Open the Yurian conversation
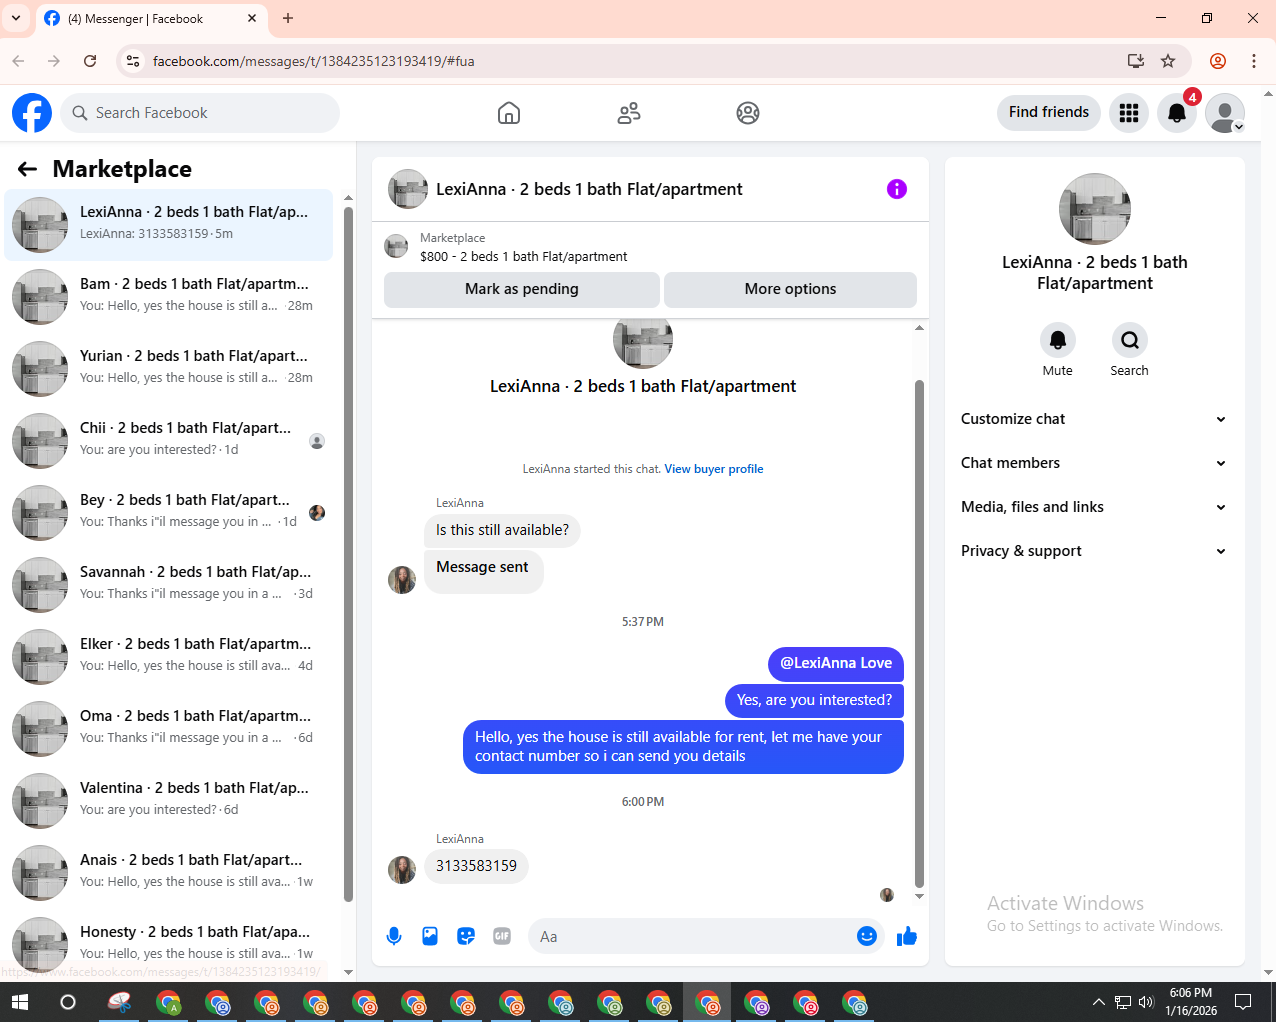1276x1022 pixels. (x=169, y=369)
